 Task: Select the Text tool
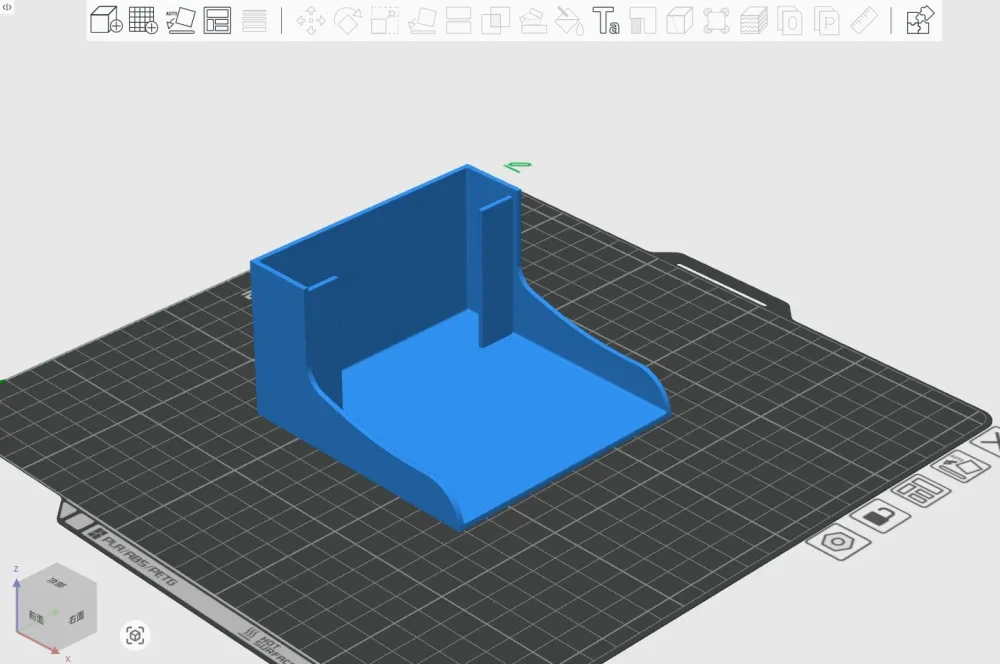point(604,19)
